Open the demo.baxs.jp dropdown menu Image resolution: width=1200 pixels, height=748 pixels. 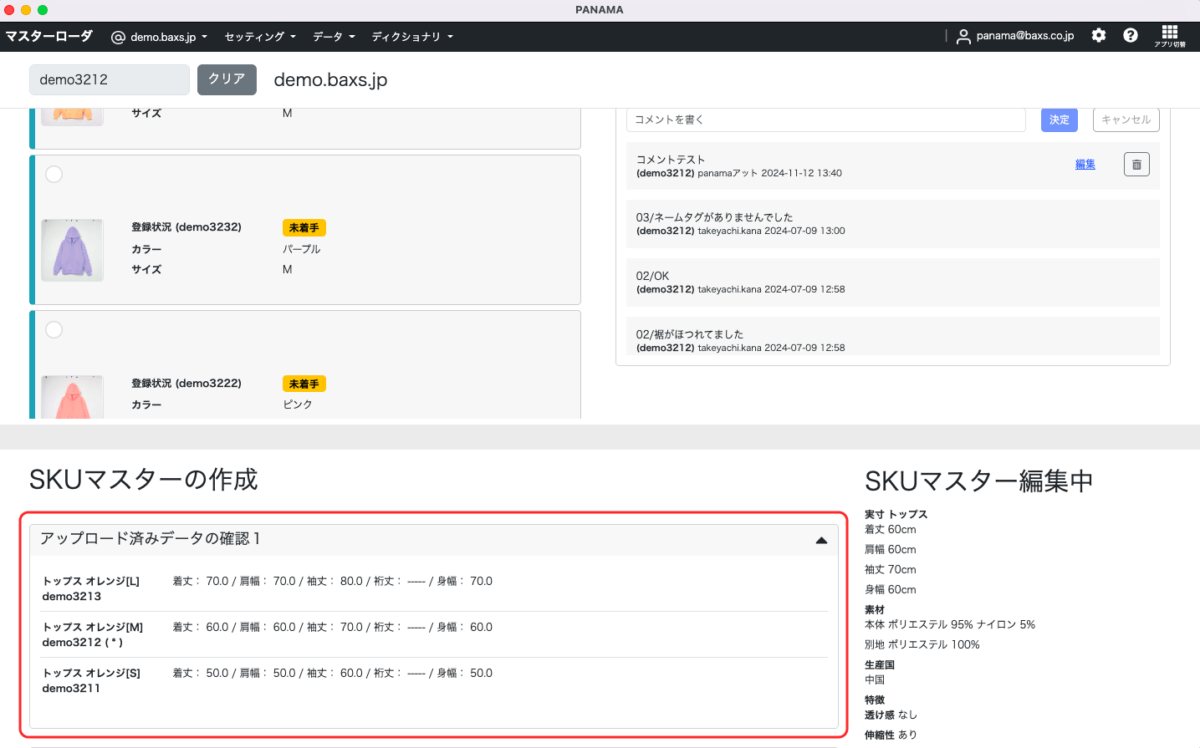click(168, 37)
